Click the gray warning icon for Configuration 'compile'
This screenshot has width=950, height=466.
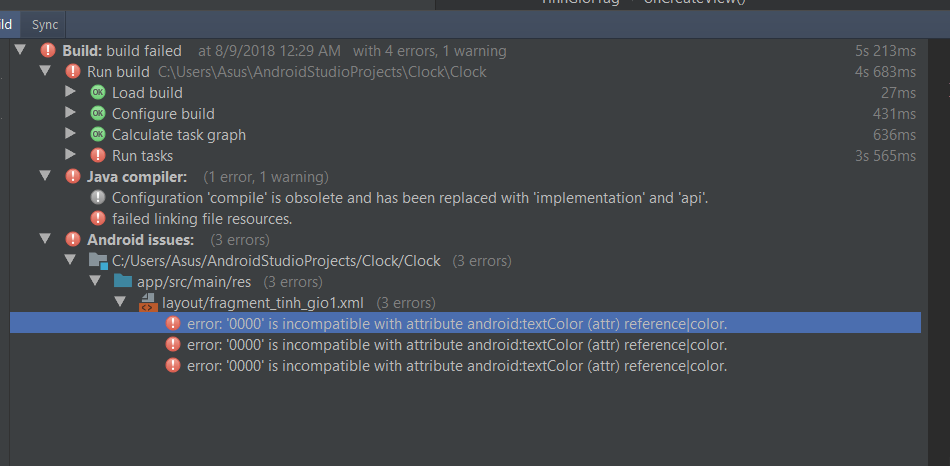97,197
